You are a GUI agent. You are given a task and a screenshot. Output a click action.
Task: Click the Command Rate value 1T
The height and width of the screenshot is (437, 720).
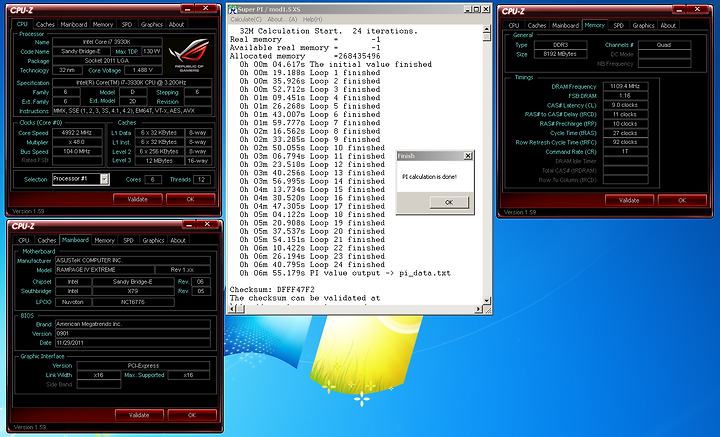(x=625, y=151)
